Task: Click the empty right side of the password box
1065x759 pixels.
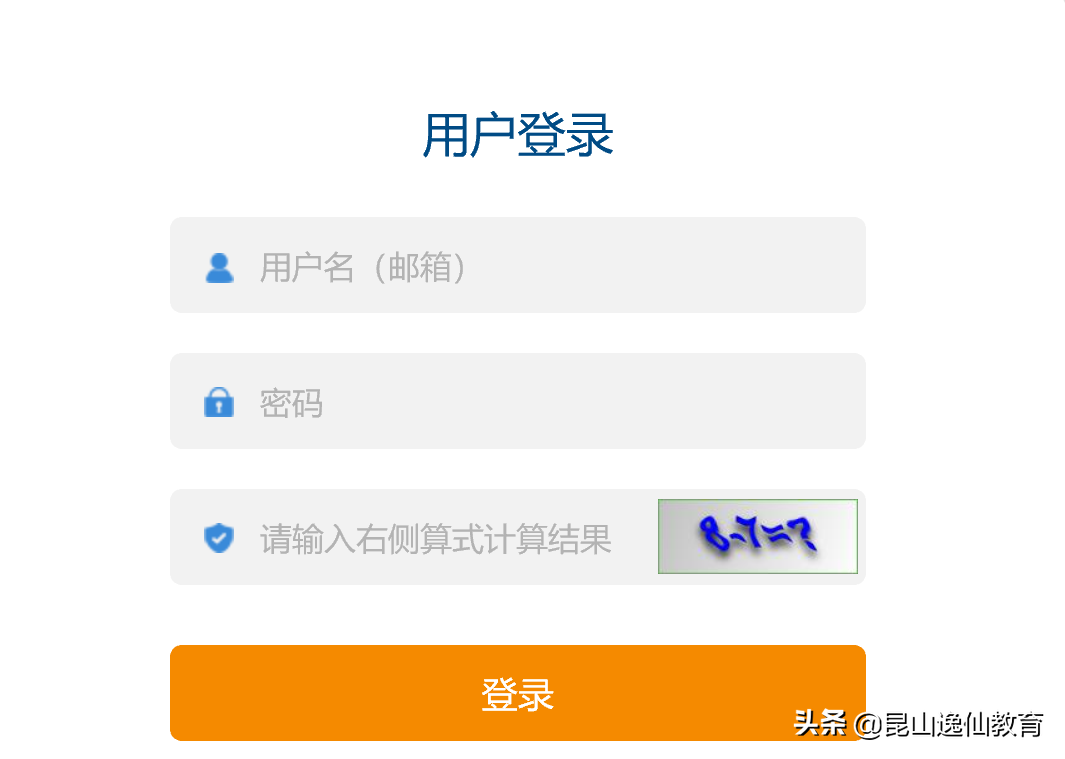Action: (x=611, y=401)
